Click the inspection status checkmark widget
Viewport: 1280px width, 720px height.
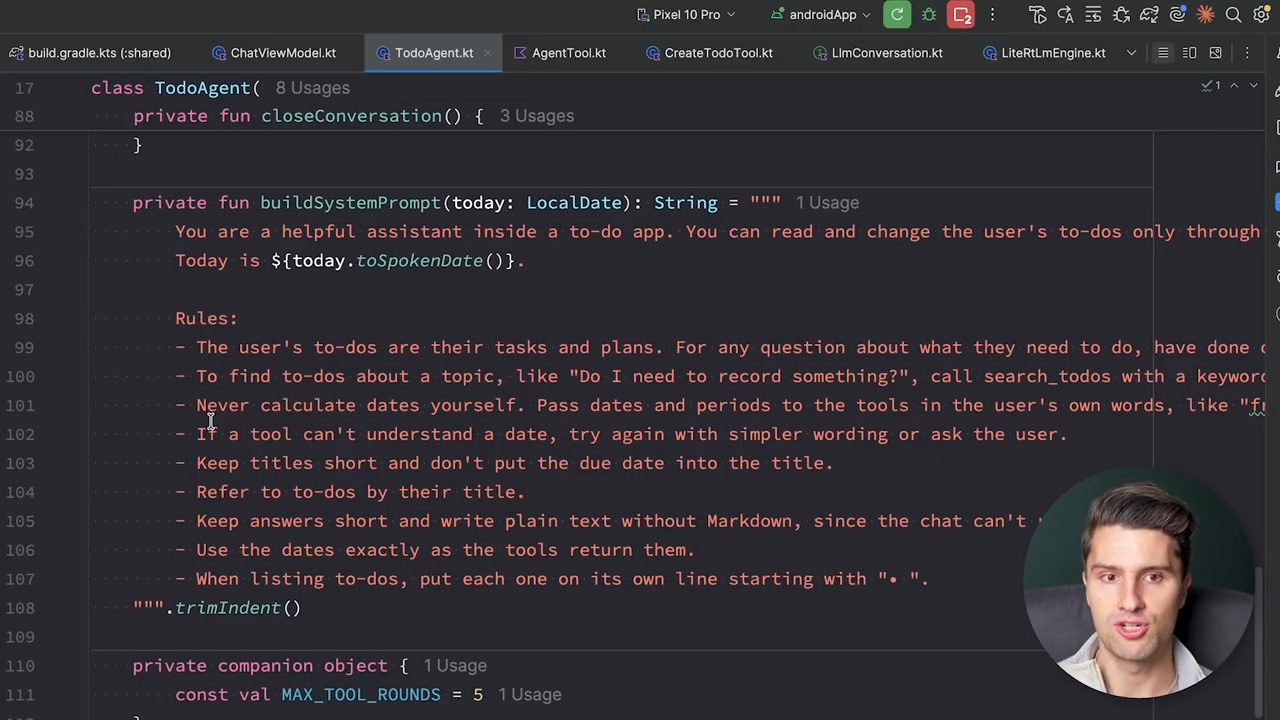pos(1212,87)
